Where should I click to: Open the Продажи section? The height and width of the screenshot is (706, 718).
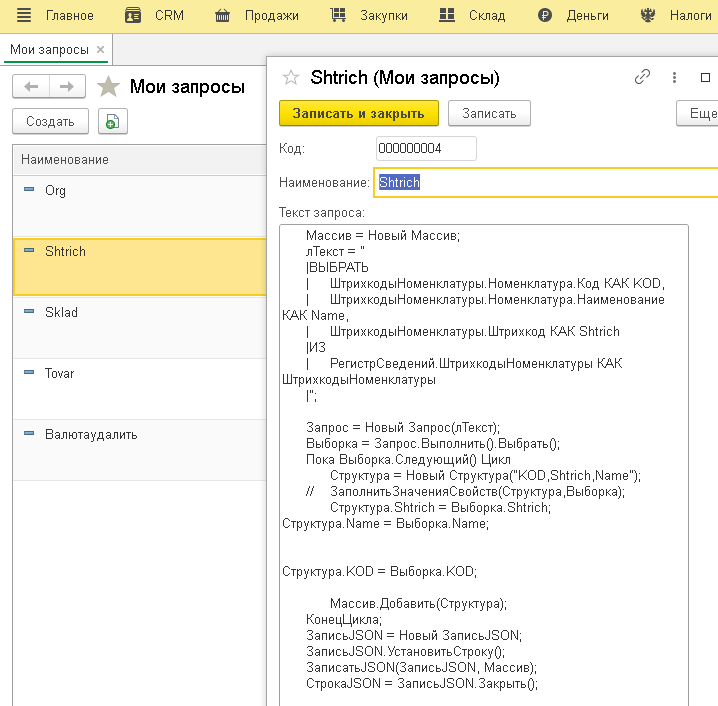click(x=272, y=16)
